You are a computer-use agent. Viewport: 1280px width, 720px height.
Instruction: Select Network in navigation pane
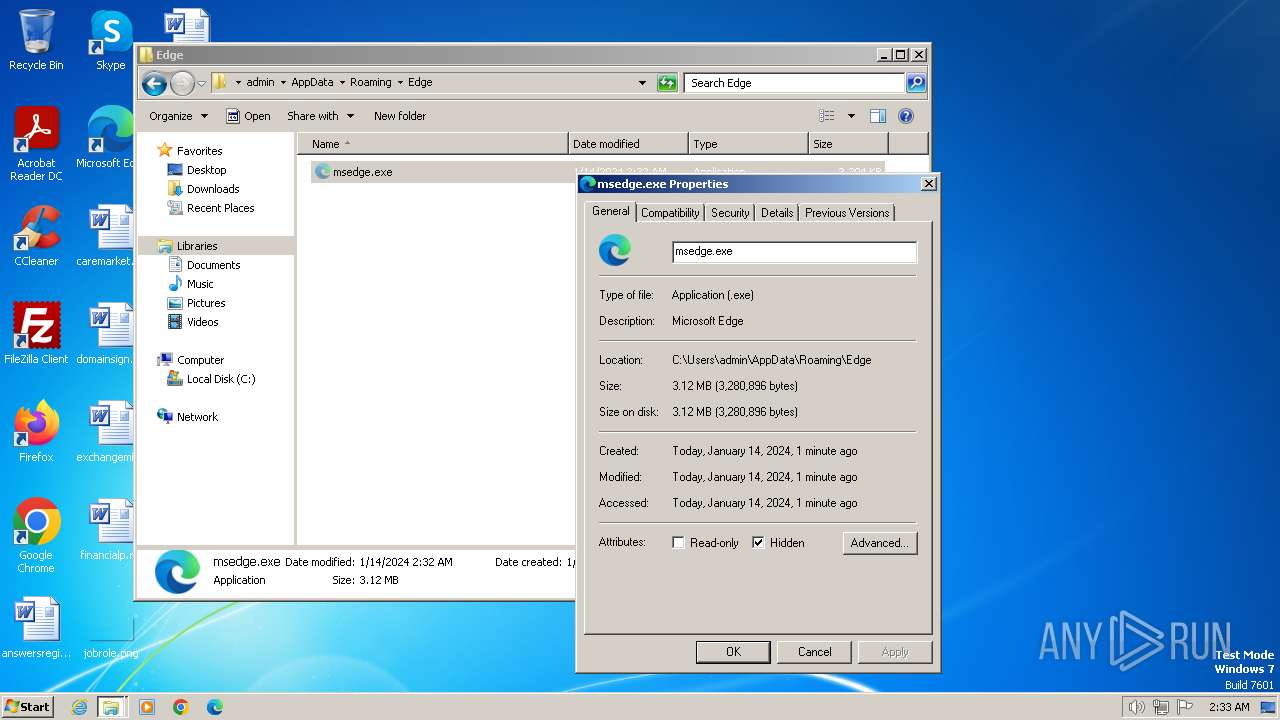(187, 417)
